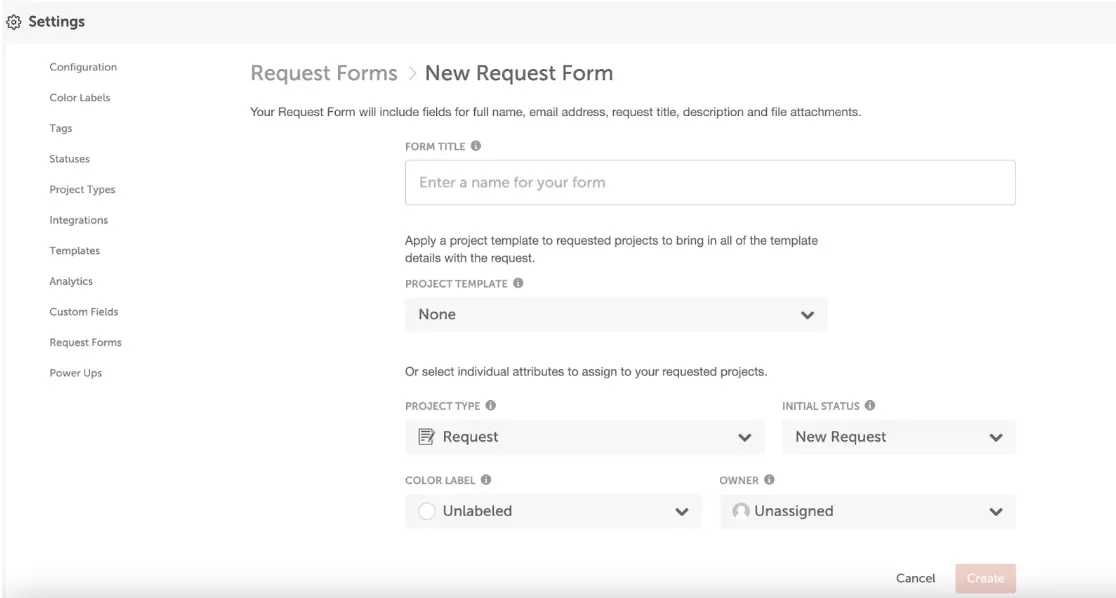This screenshot has width=1116, height=598.
Task: Click the Form Title input field
Action: [710, 183]
